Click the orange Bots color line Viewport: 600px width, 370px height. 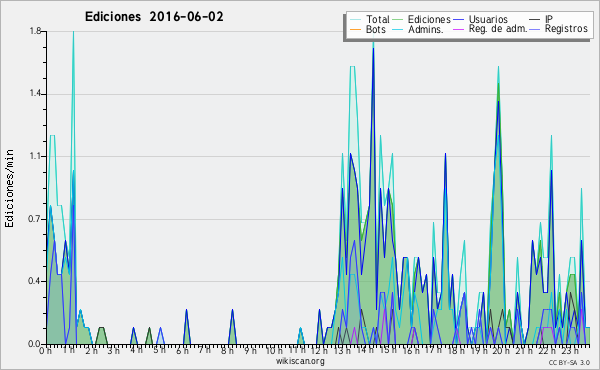pos(355,29)
